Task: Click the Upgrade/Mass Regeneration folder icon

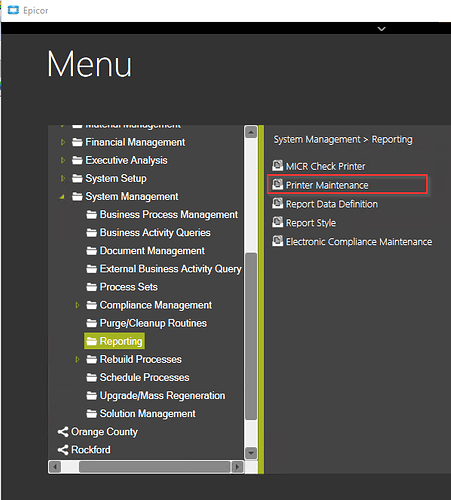Action: tap(91, 396)
